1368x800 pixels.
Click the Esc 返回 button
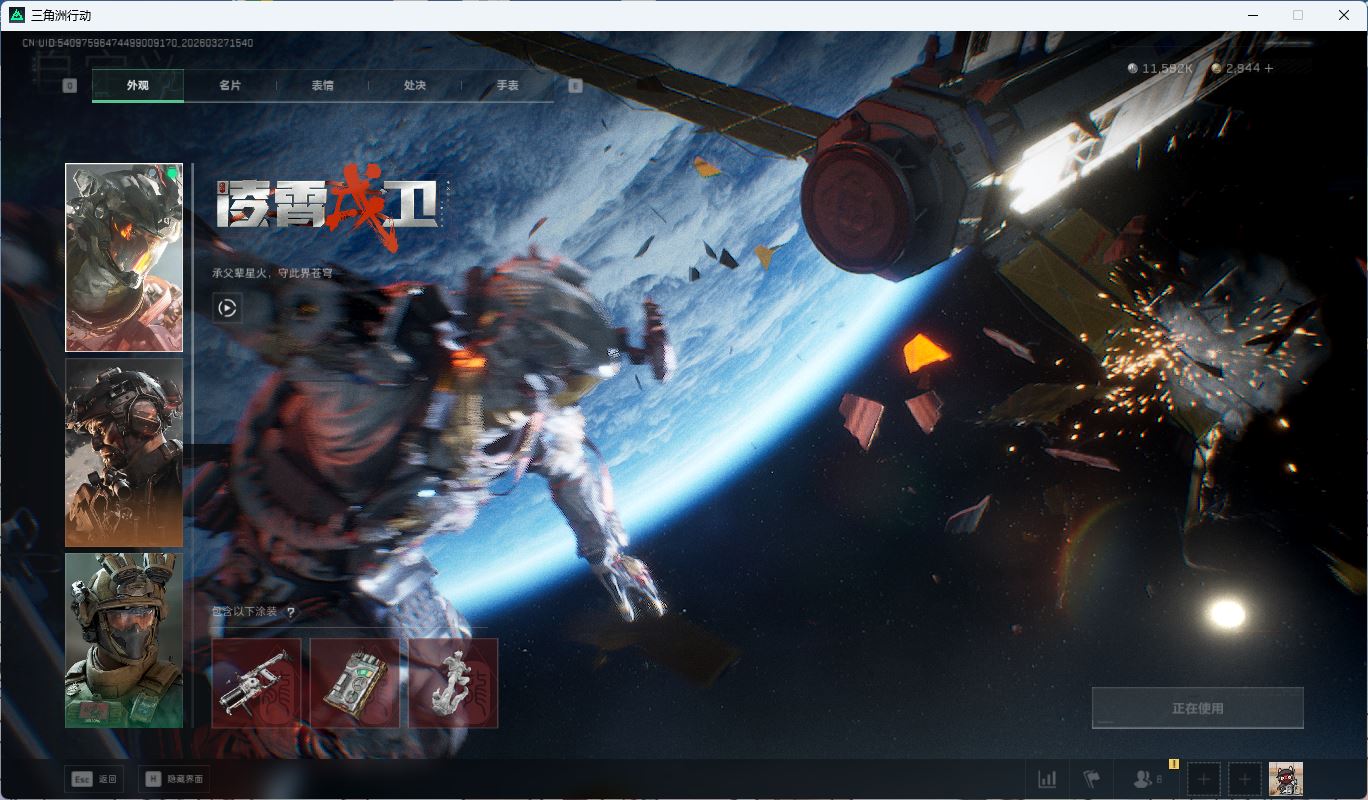point(94,779)
